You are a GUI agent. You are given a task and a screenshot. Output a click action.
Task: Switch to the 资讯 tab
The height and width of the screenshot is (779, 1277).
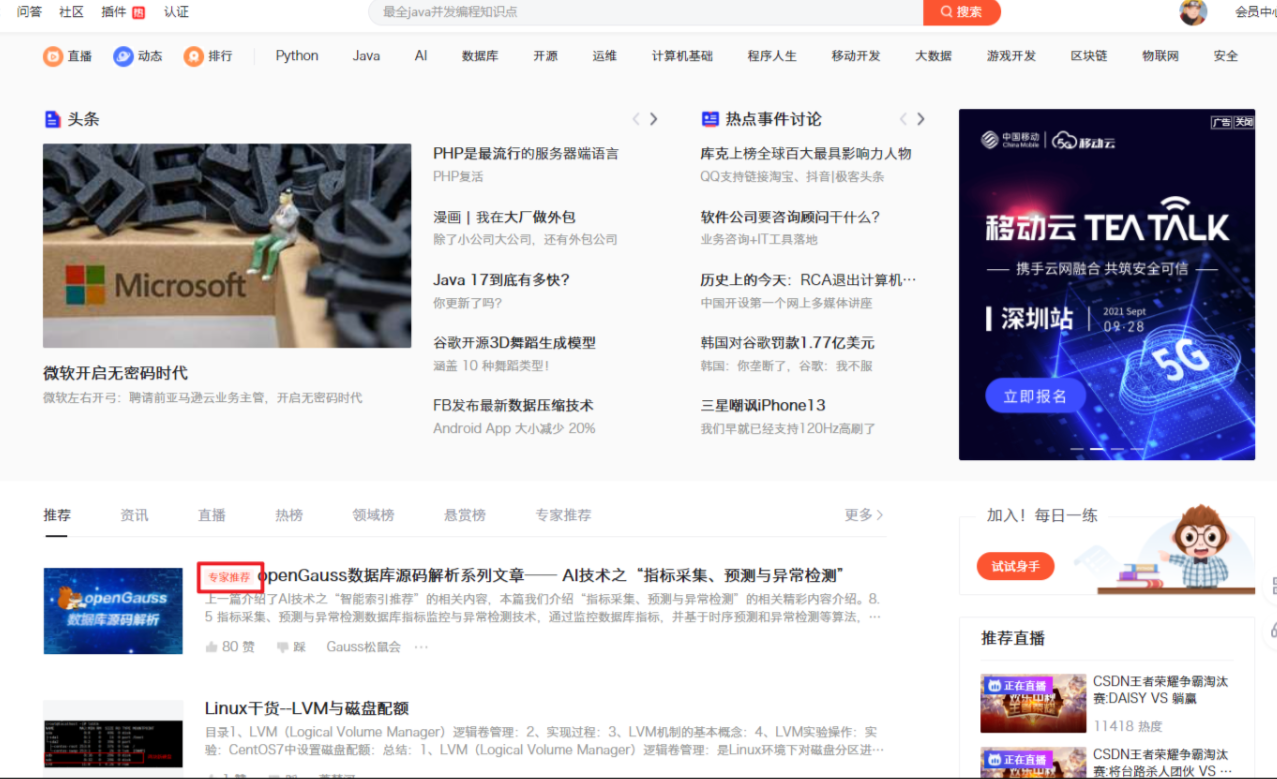[134, 515]
